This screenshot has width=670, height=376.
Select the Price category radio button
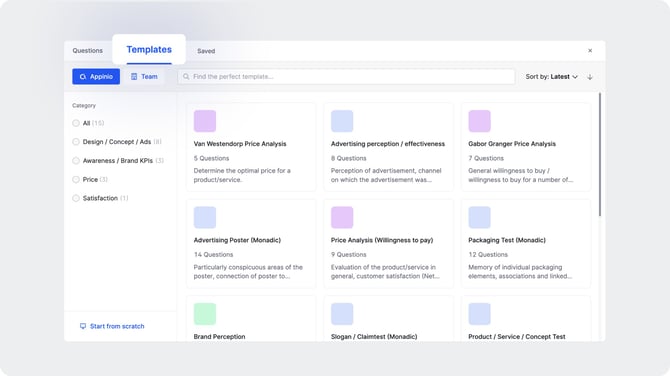pos(76,179)
